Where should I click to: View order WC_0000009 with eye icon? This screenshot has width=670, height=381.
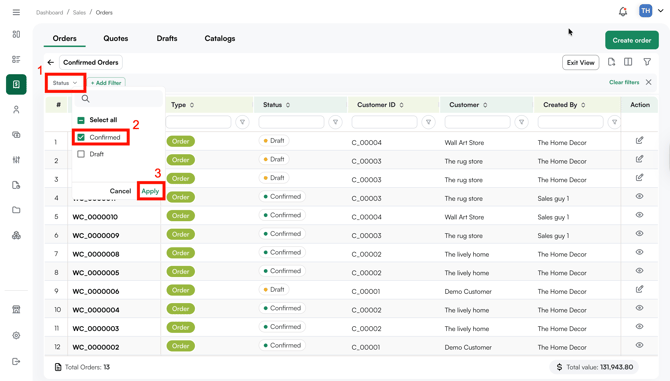point(639,234)
